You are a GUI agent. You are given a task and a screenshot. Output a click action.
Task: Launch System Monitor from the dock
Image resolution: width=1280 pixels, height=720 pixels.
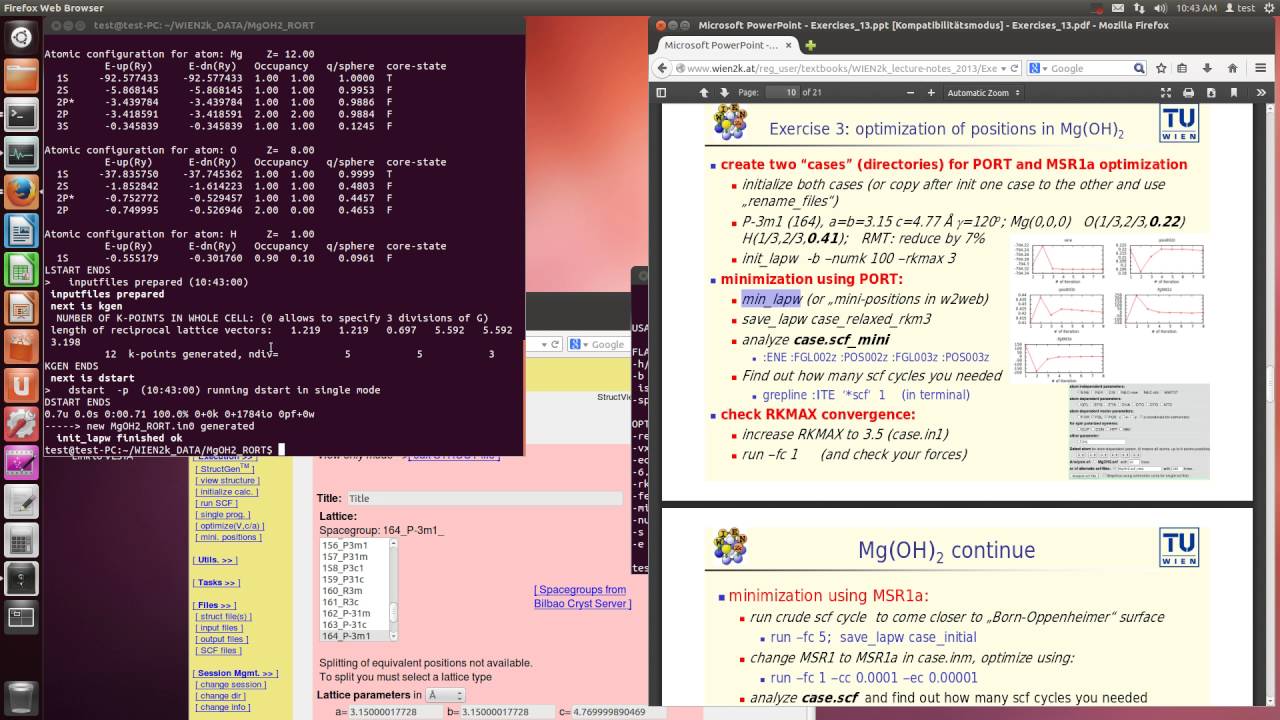pyautogui.click(x=21, y=154)
